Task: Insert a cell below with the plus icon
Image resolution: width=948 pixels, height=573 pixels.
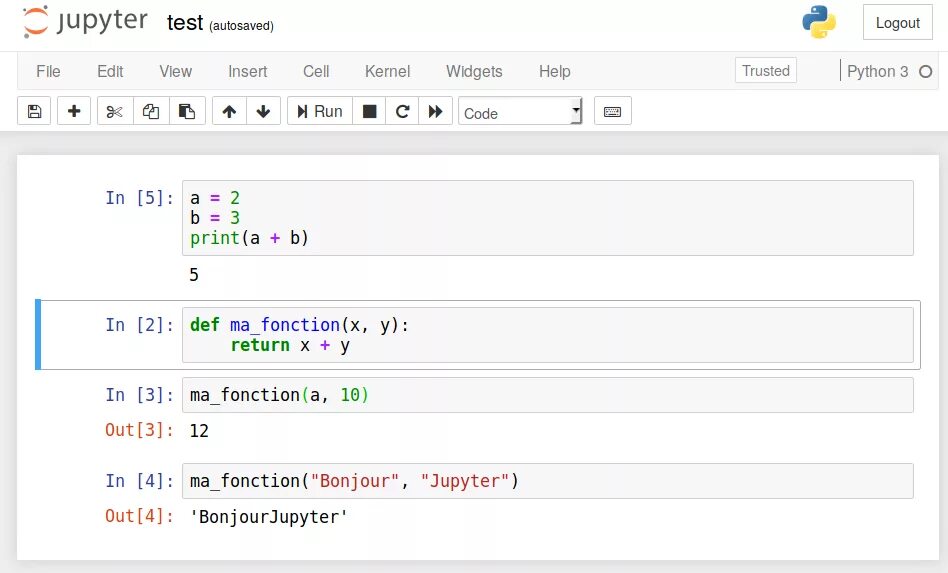Action: pos(74,112)
